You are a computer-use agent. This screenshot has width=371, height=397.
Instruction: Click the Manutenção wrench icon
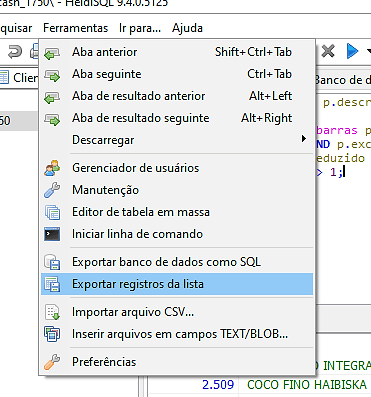click(52, 190)
